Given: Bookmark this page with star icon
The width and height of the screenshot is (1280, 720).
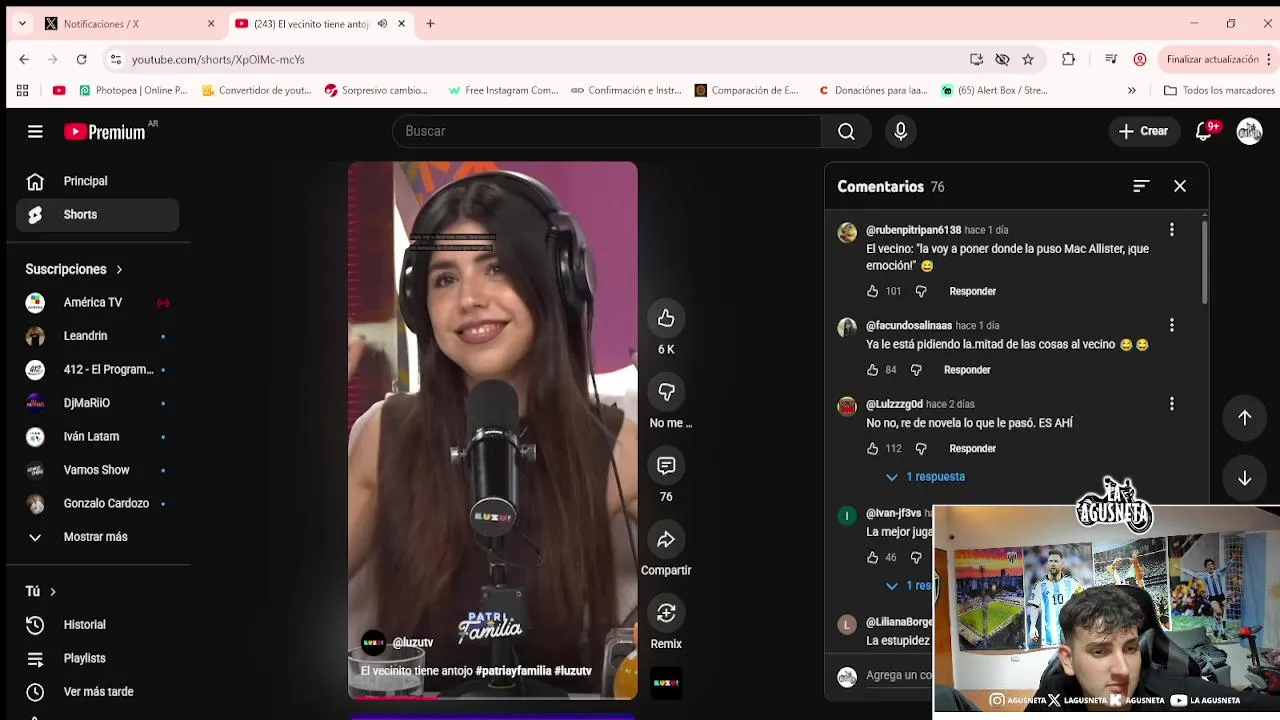Looking at the screenshot, I should point(1028,59).
